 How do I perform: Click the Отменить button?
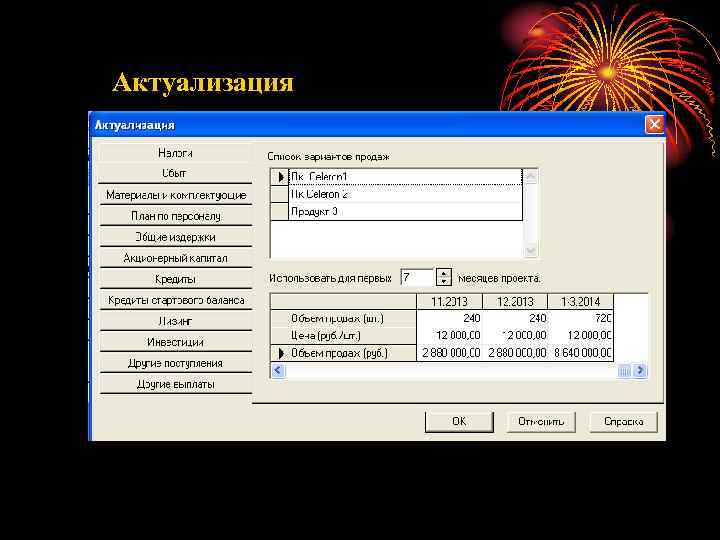[541, 422]
